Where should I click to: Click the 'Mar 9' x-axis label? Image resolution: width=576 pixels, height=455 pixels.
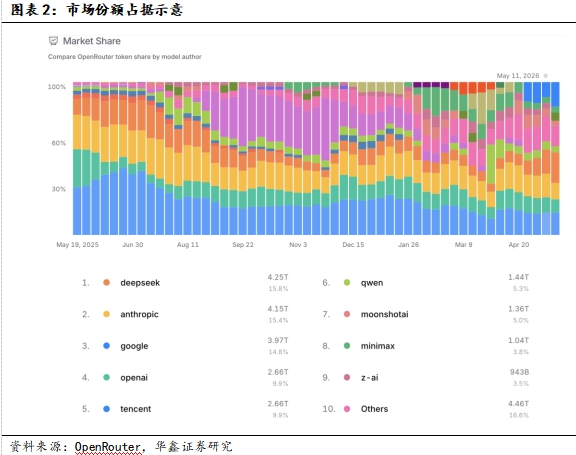pos(464,245)
